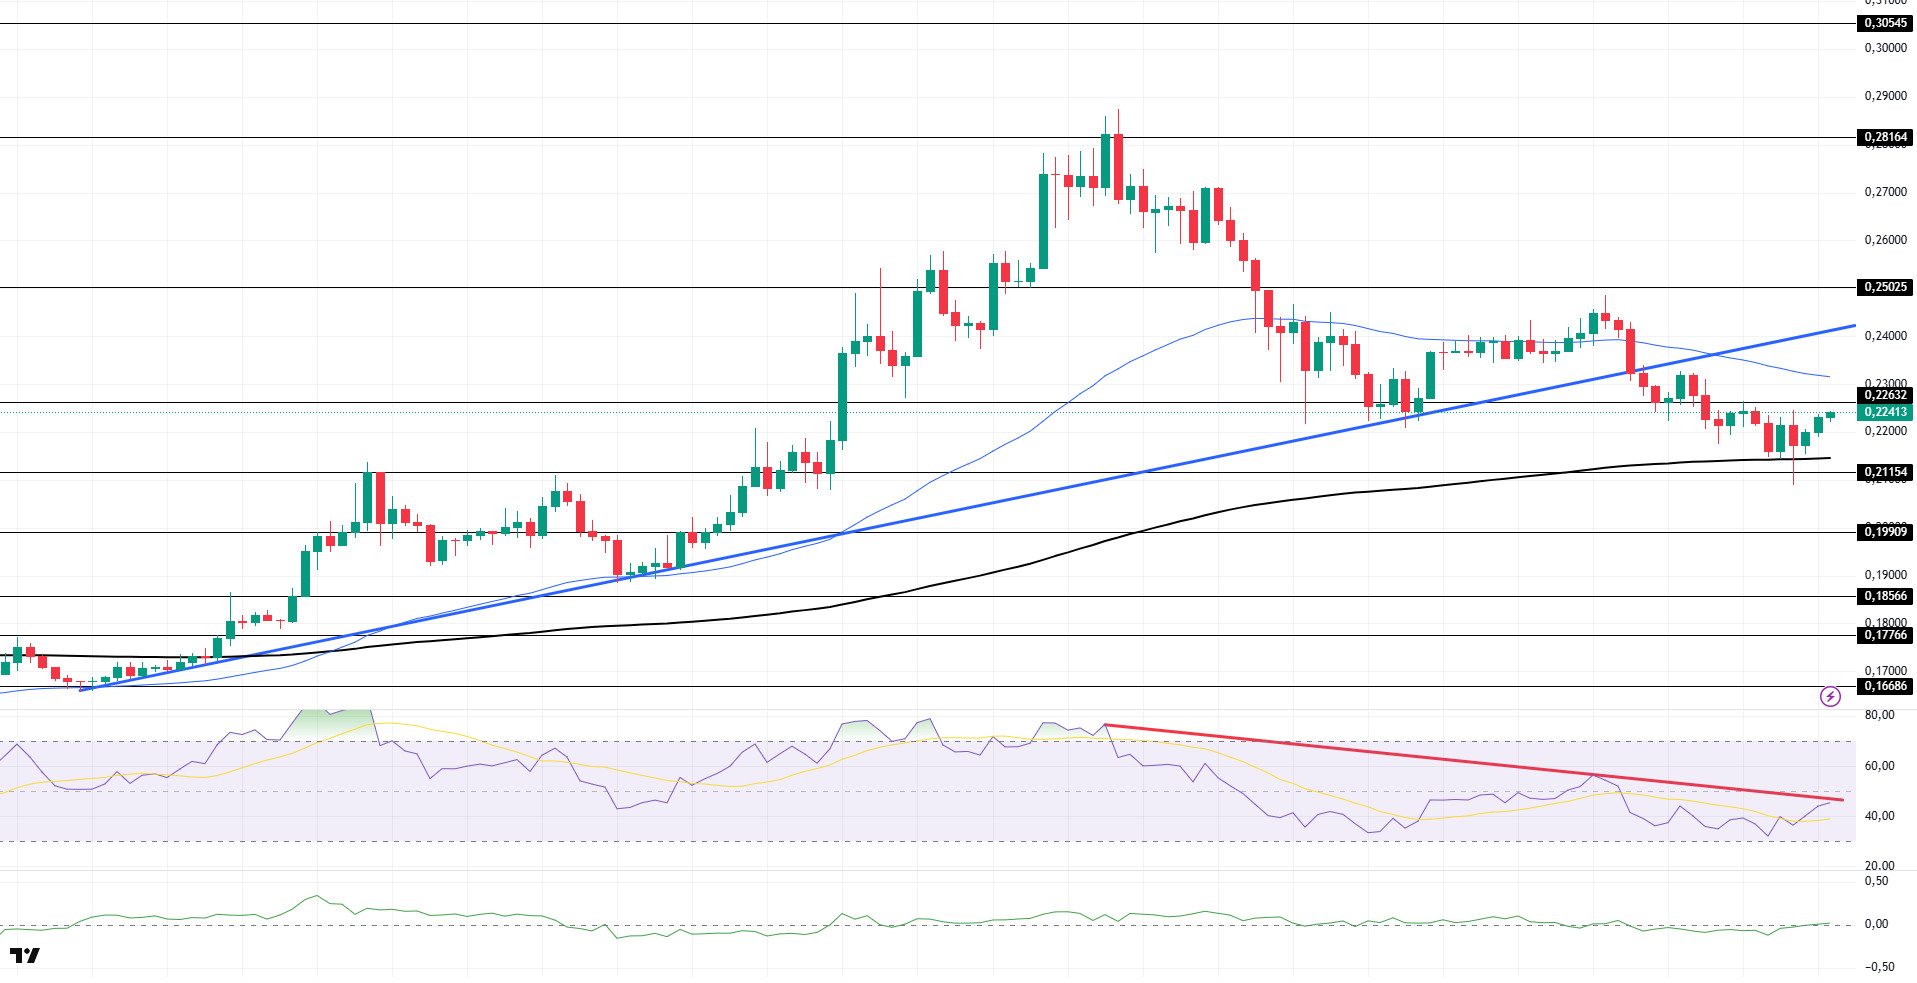Click the purple lightning bolt icon
This screenshot has height=983, width=1917.
1829,696
